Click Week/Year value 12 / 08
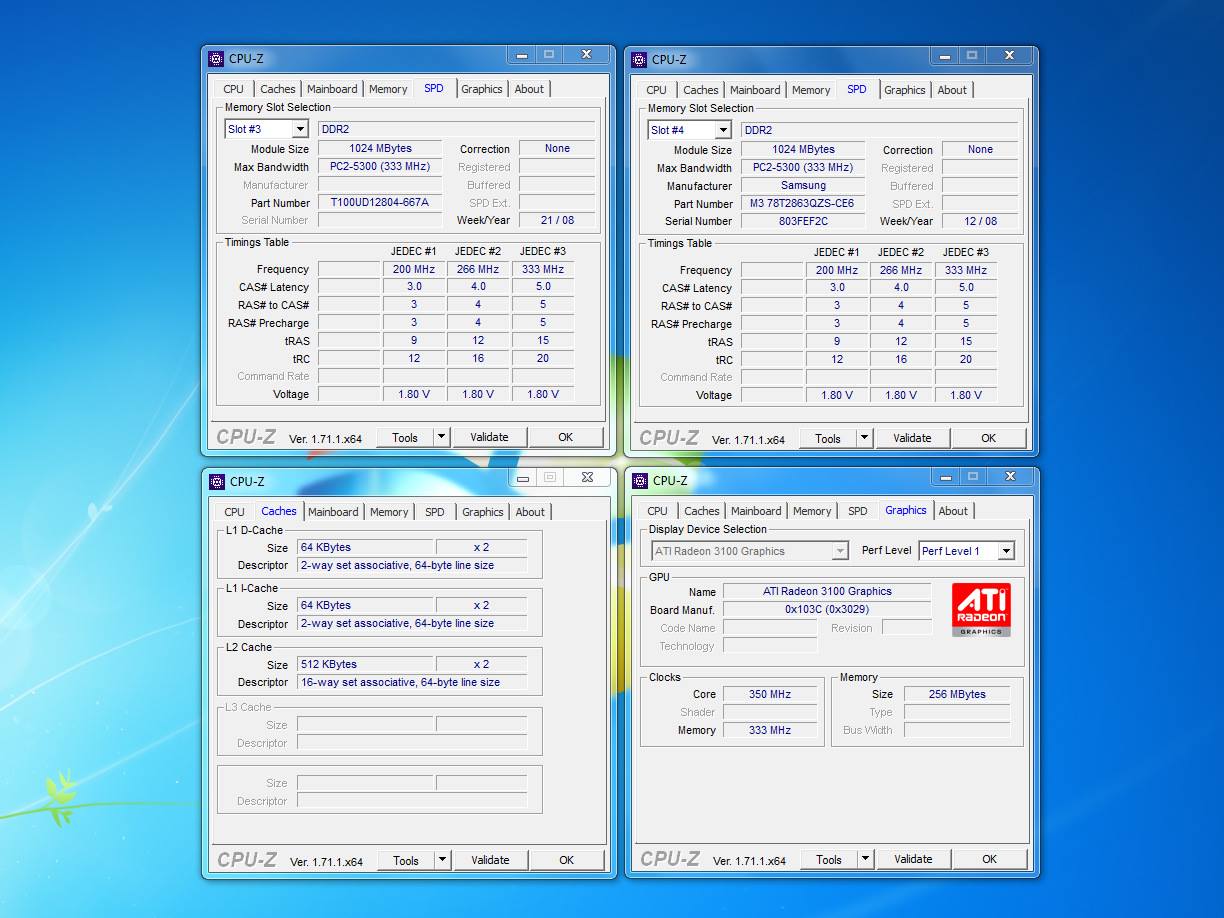Viewport: 1224px width, 918px height. [980, 221]
